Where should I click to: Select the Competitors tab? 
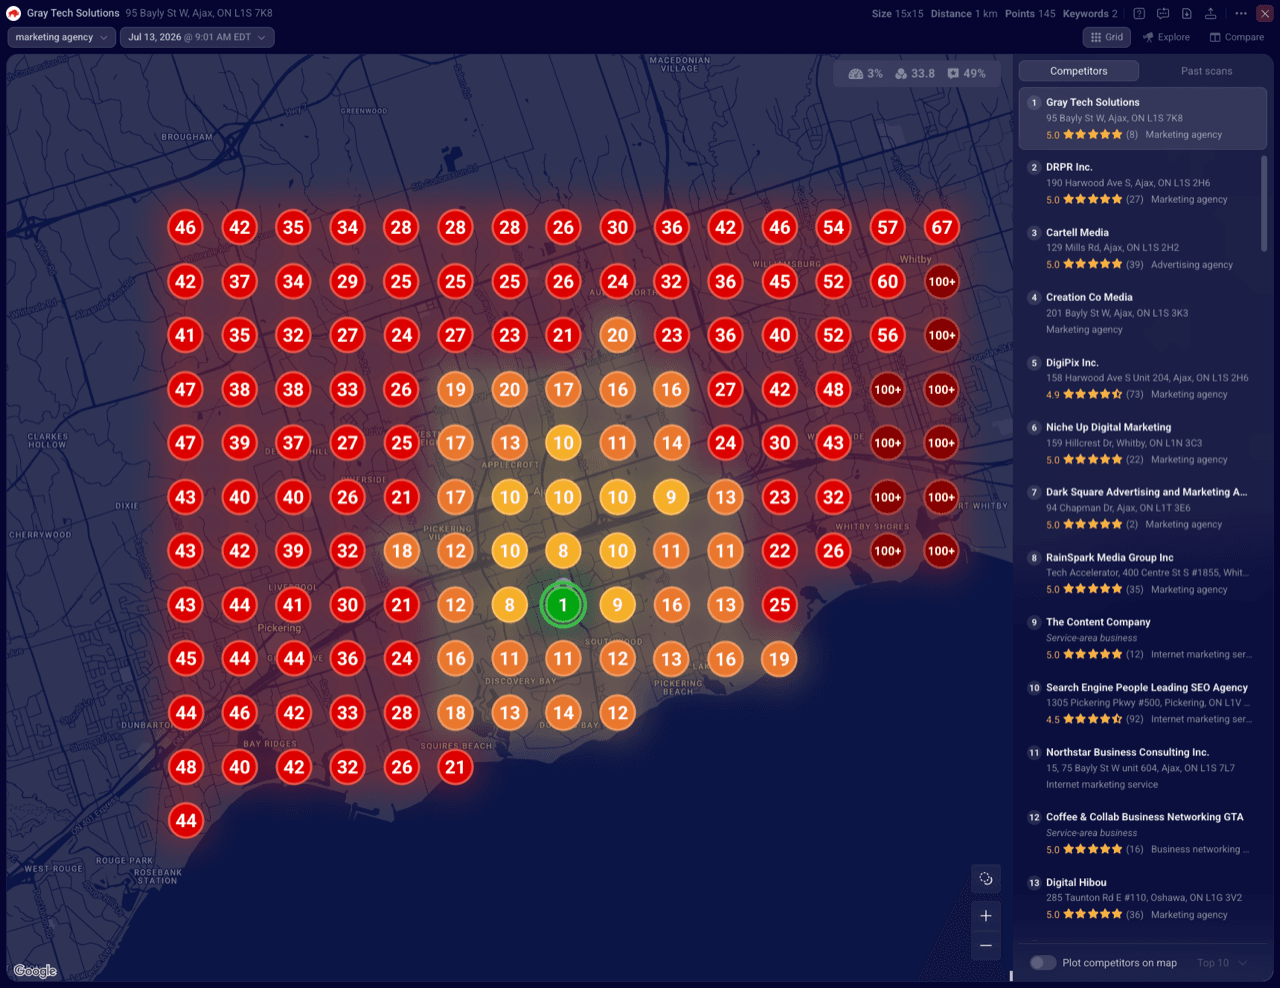coord(1078,71)
